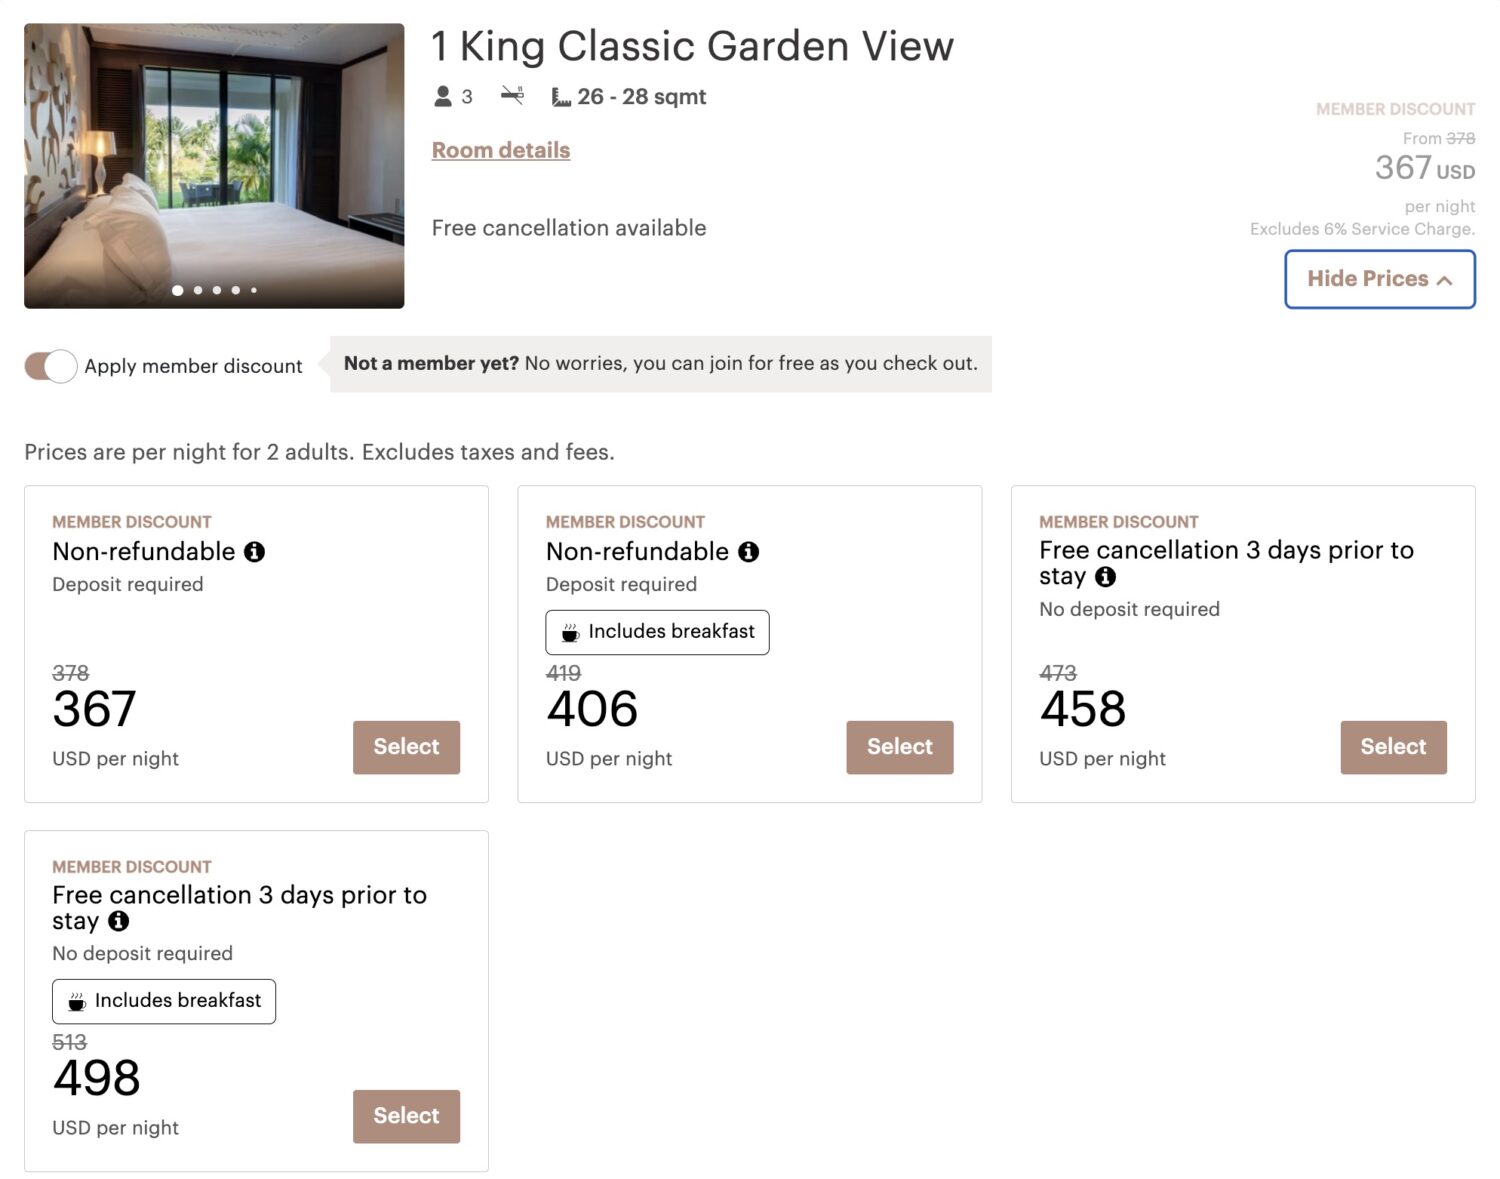Expand the Includes breakfast badge on 406 rate
This screenshot has height=1179, width=1500.
tap(656, 632)
